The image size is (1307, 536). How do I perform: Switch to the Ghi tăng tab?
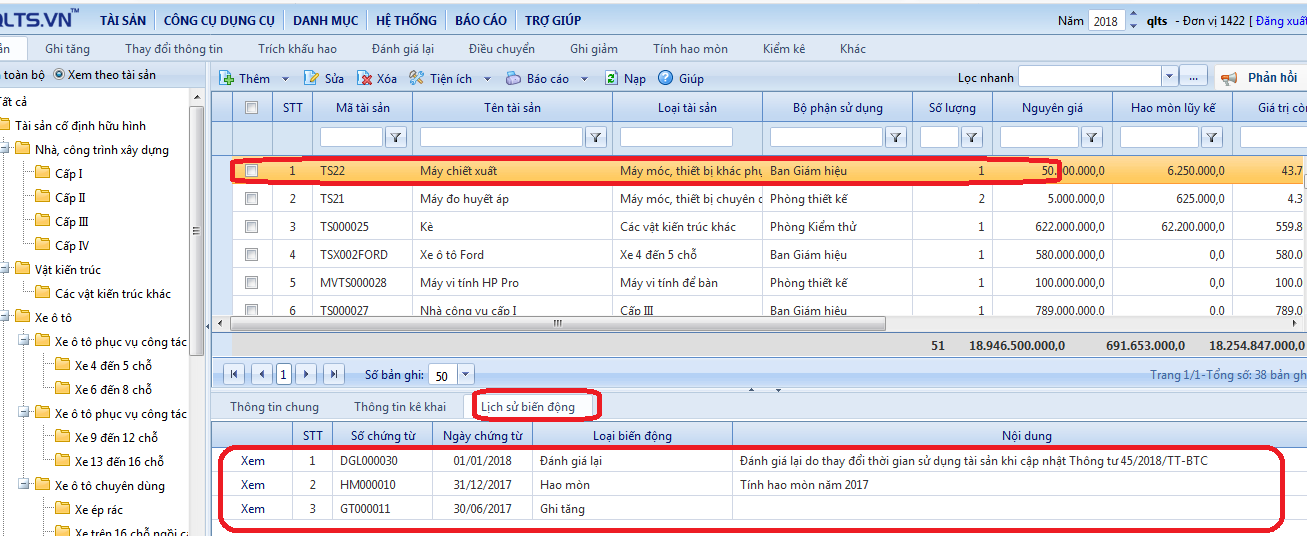click(67, 49)
